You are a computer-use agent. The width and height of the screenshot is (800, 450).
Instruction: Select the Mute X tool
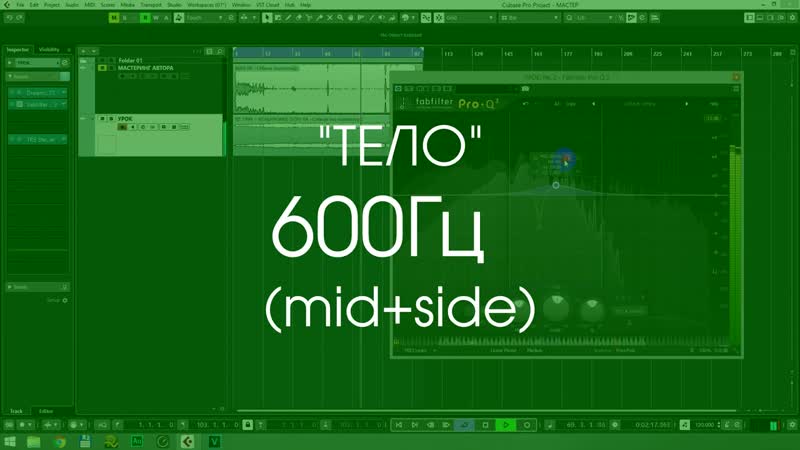(330, 18)
